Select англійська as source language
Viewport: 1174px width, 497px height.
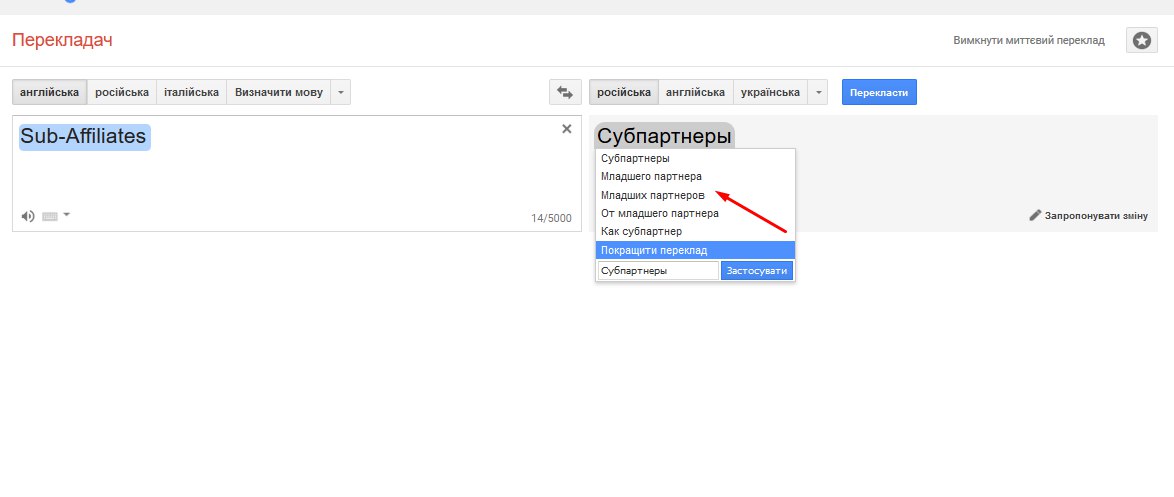[49, 93]
